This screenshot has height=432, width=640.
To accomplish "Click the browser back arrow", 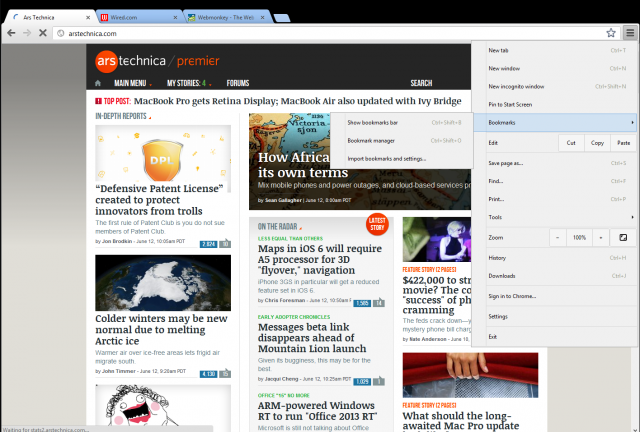I will tap(11, 33).
